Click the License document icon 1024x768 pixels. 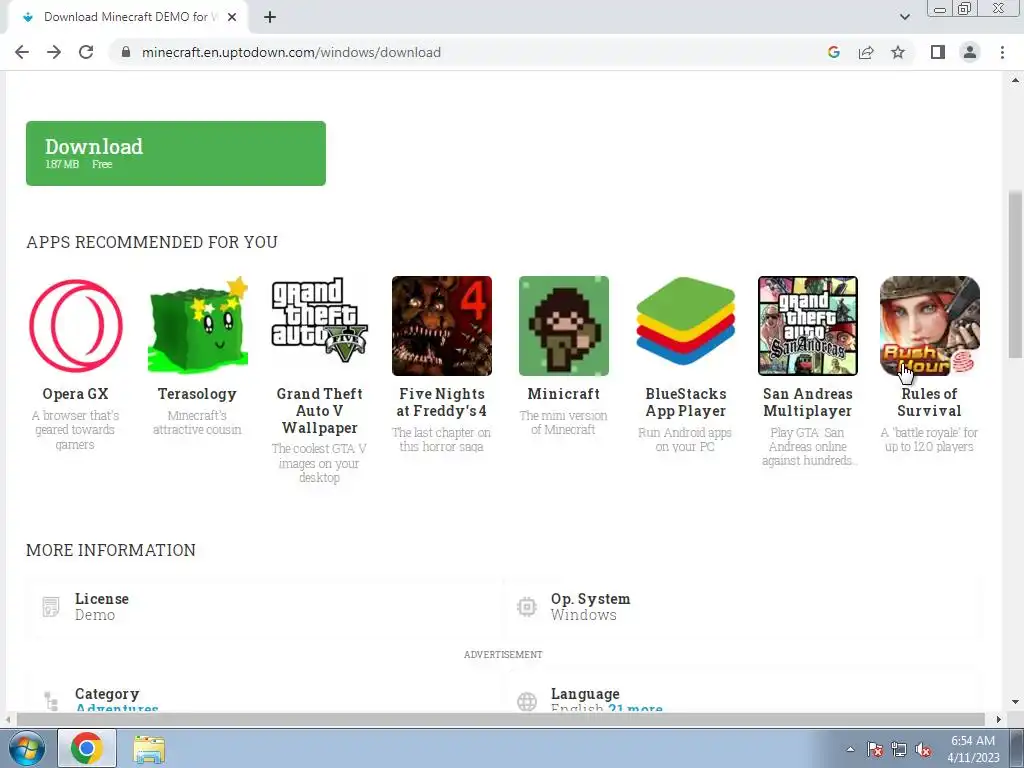(51, 607)
